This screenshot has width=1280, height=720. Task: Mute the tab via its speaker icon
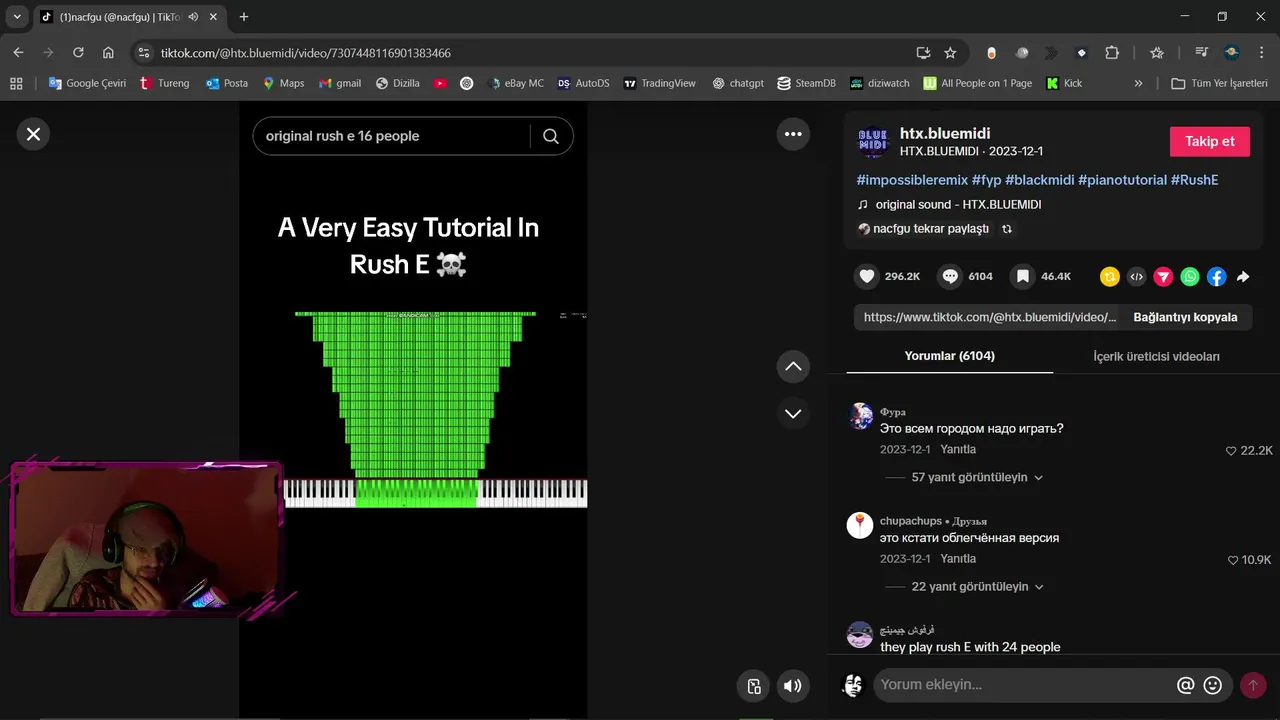(x=193, y=17)
